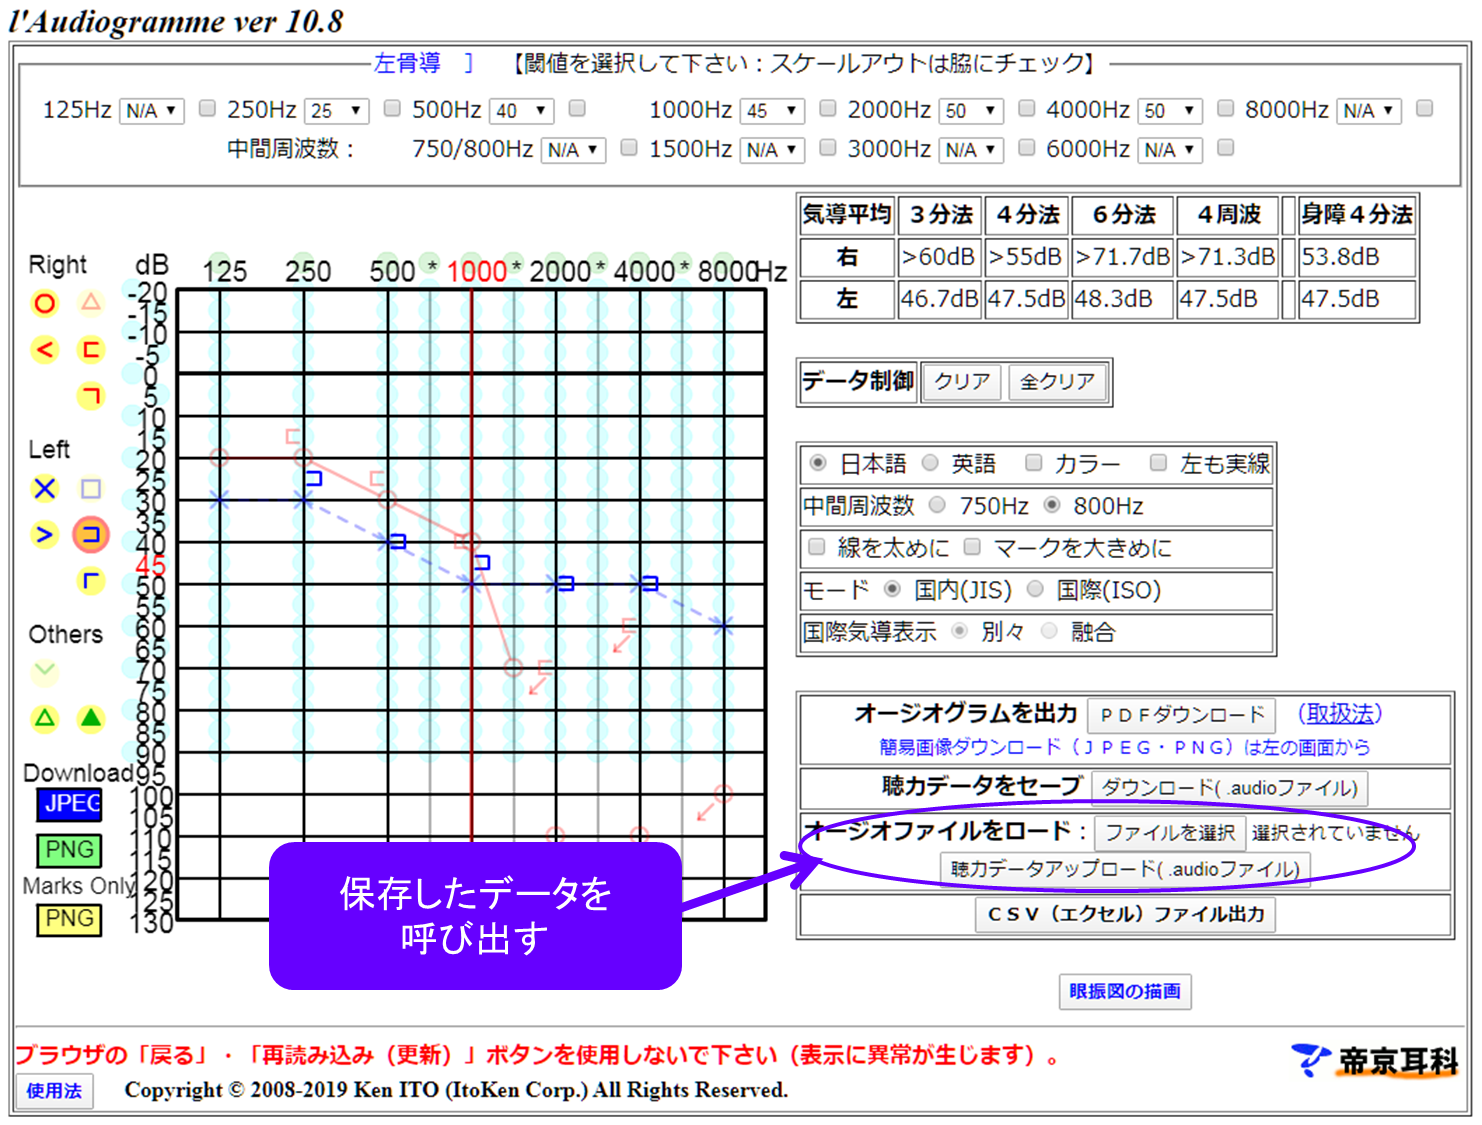Open the 2000Hz threshold dropdown showing 50
The image size is (1482, 1125).
[x=971, y=110]
